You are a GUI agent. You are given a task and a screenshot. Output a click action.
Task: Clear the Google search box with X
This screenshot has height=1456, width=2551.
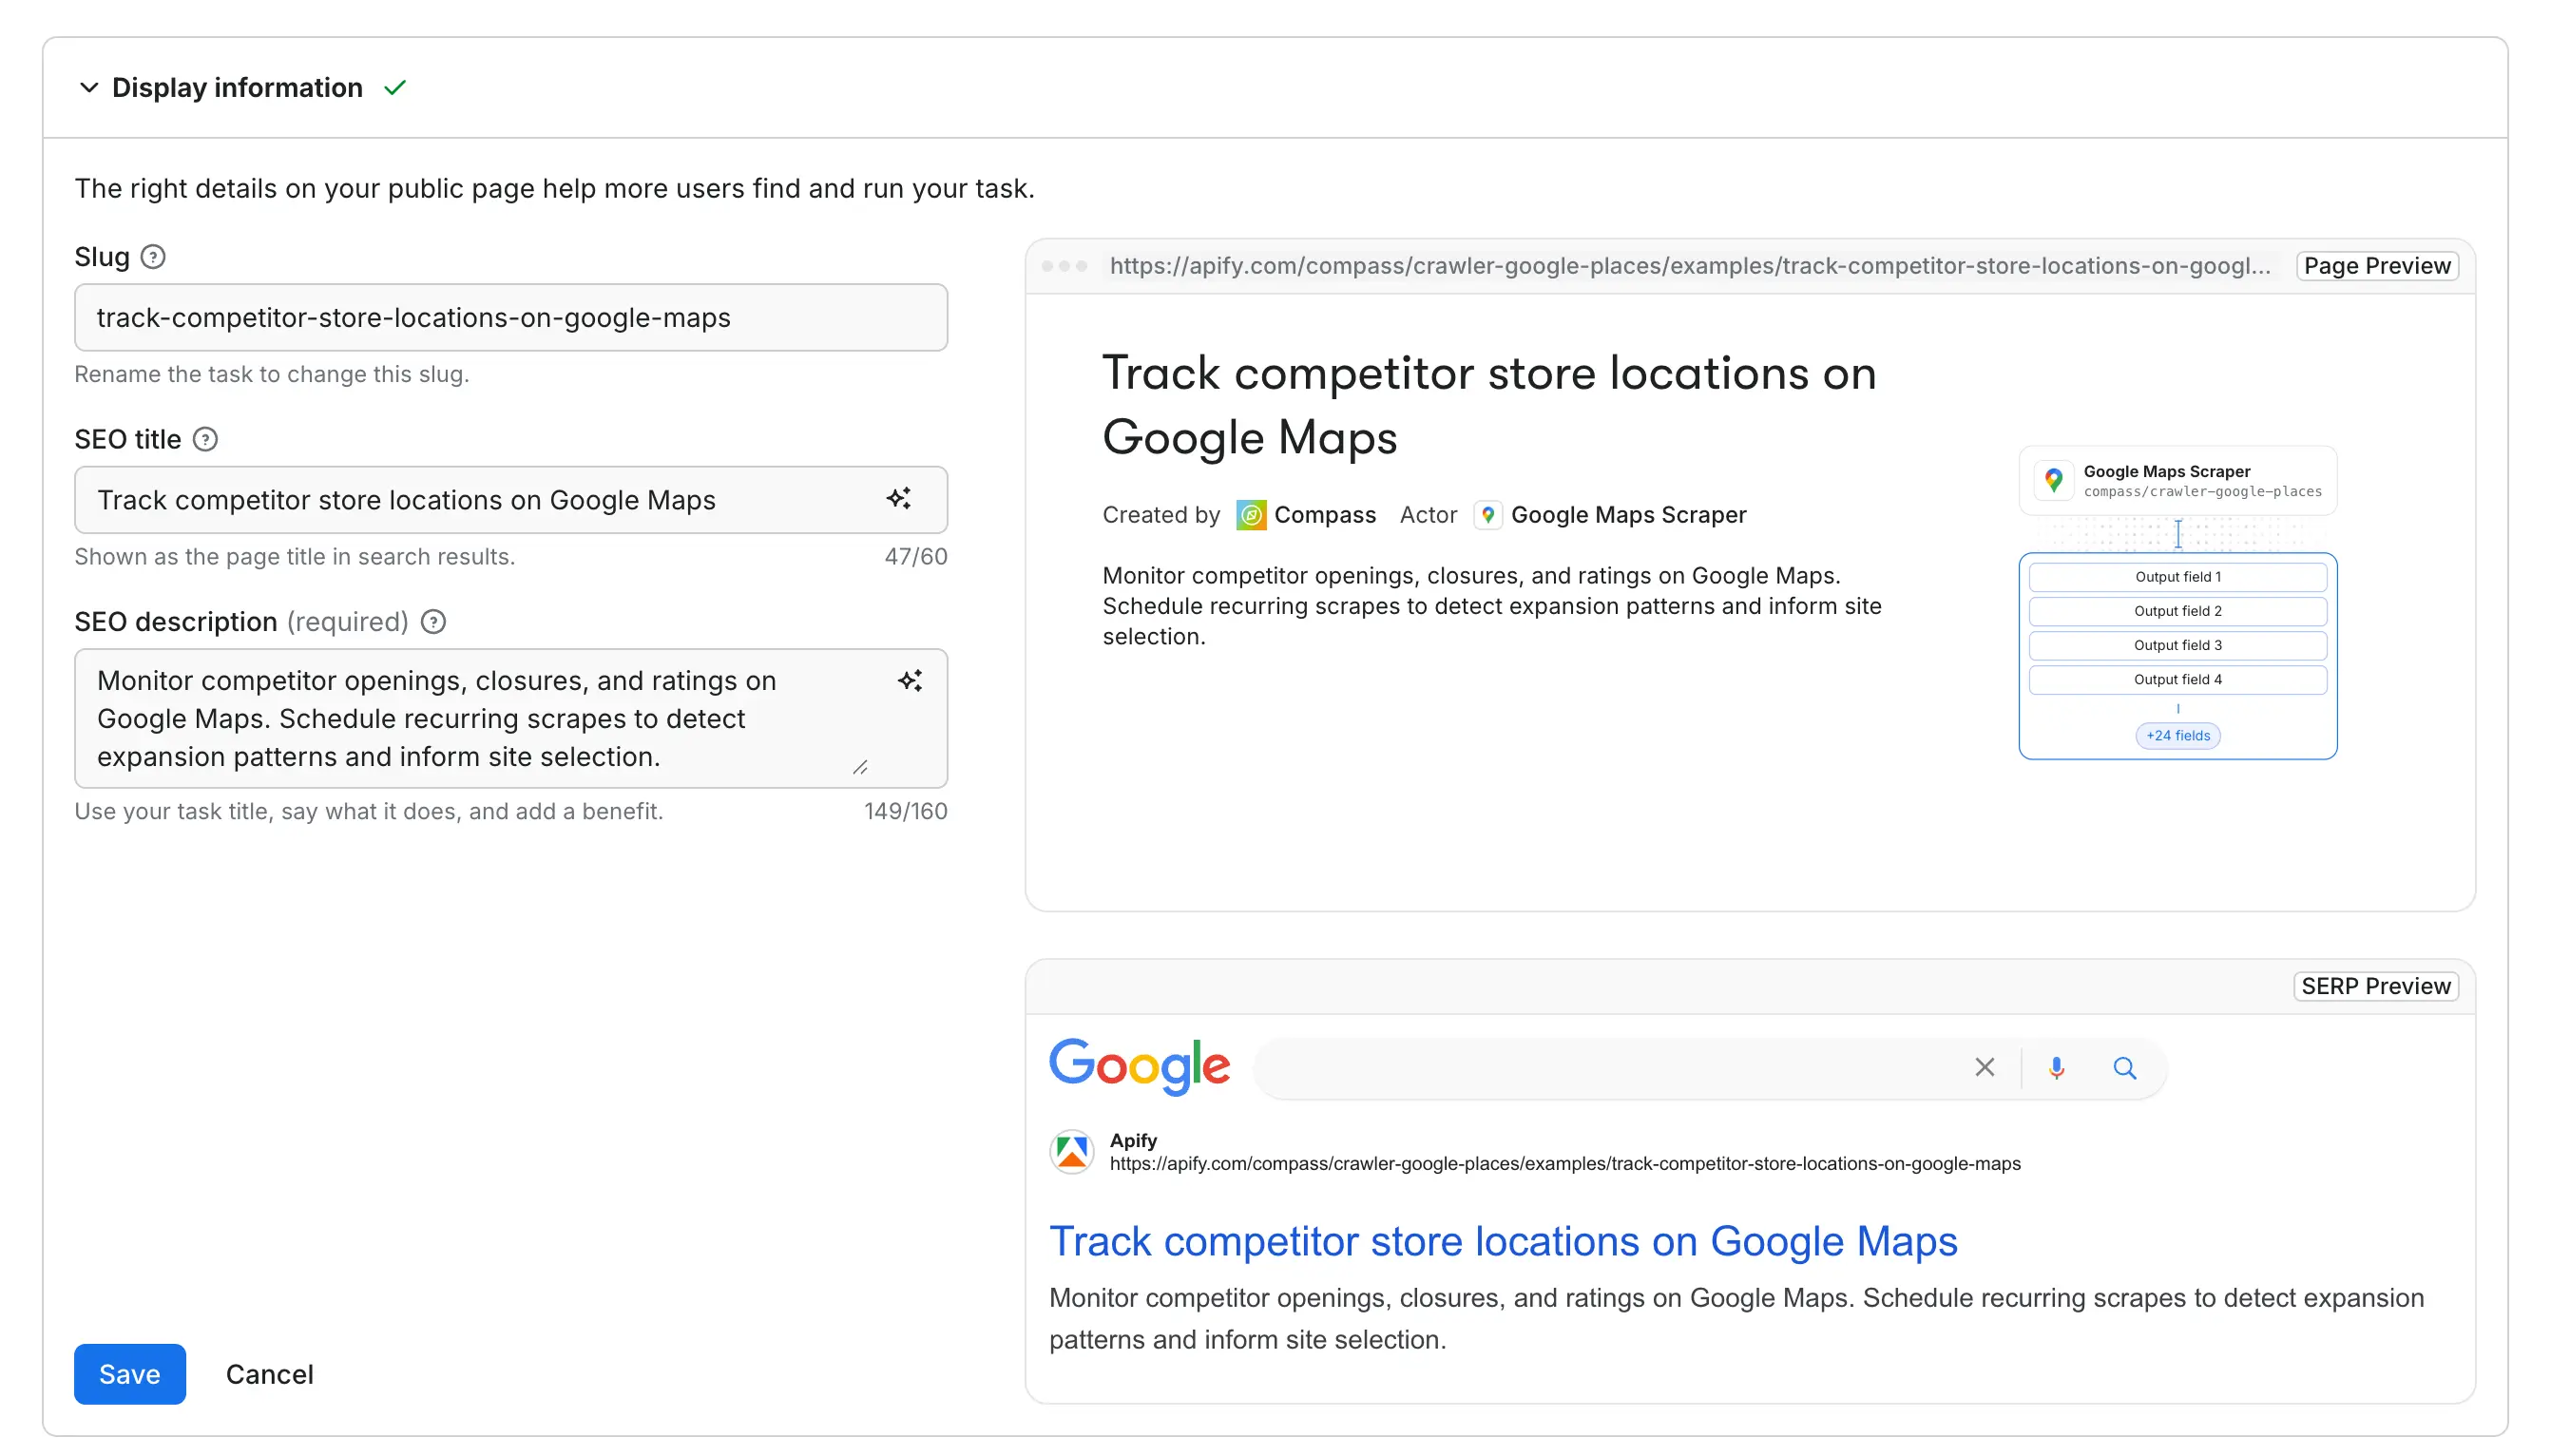(1984, 1067)
